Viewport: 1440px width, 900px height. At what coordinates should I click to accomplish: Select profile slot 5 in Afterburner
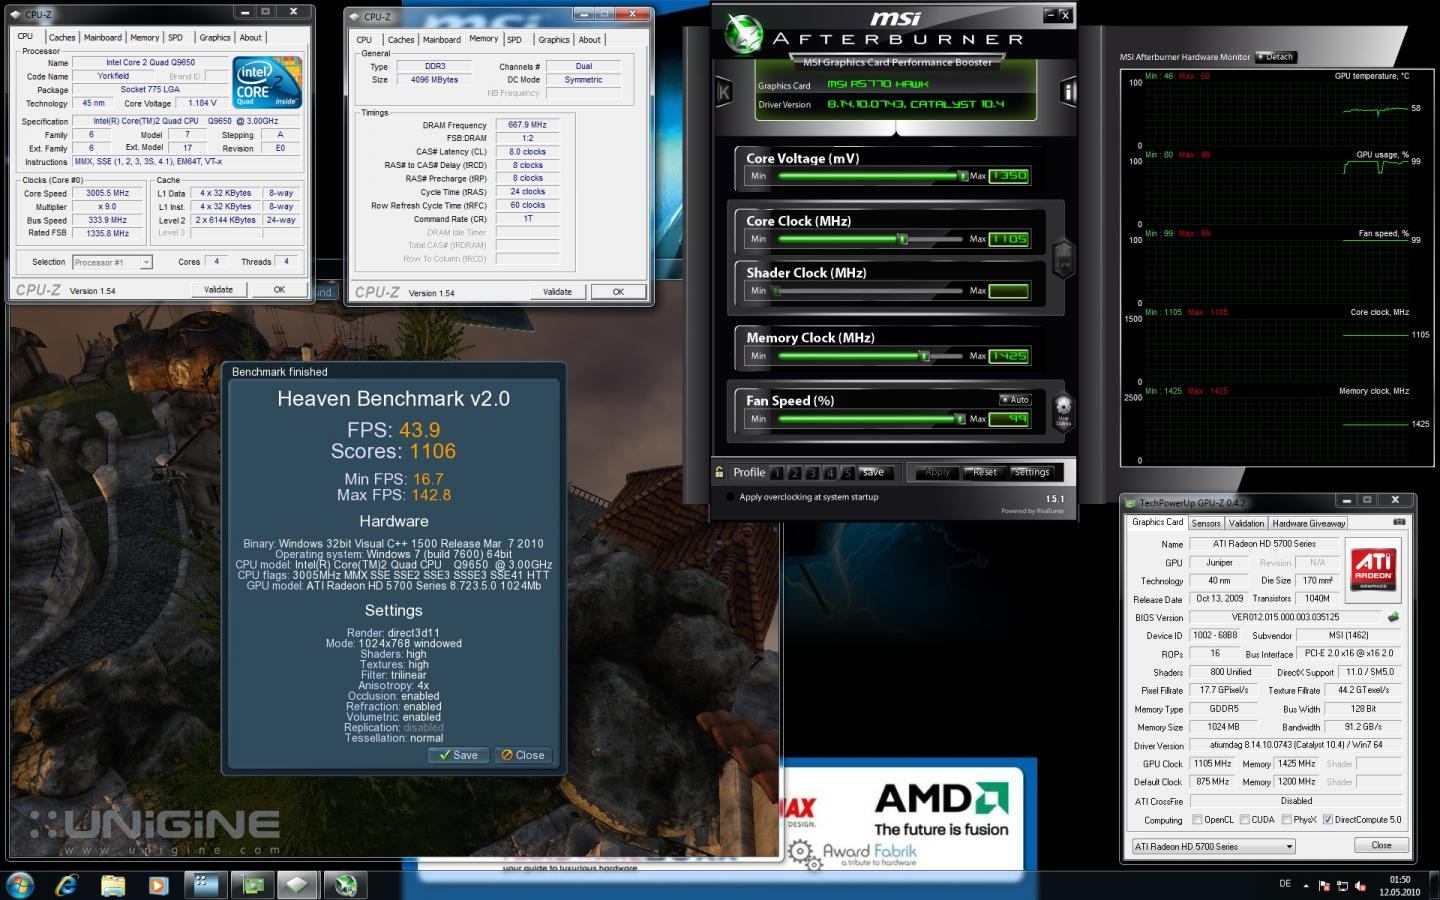coord(847,473)
